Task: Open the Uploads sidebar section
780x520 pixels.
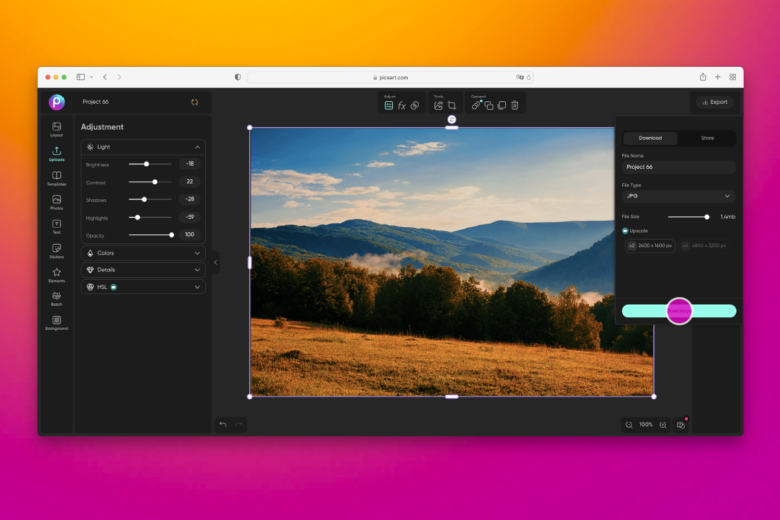Action: [57, 154]
